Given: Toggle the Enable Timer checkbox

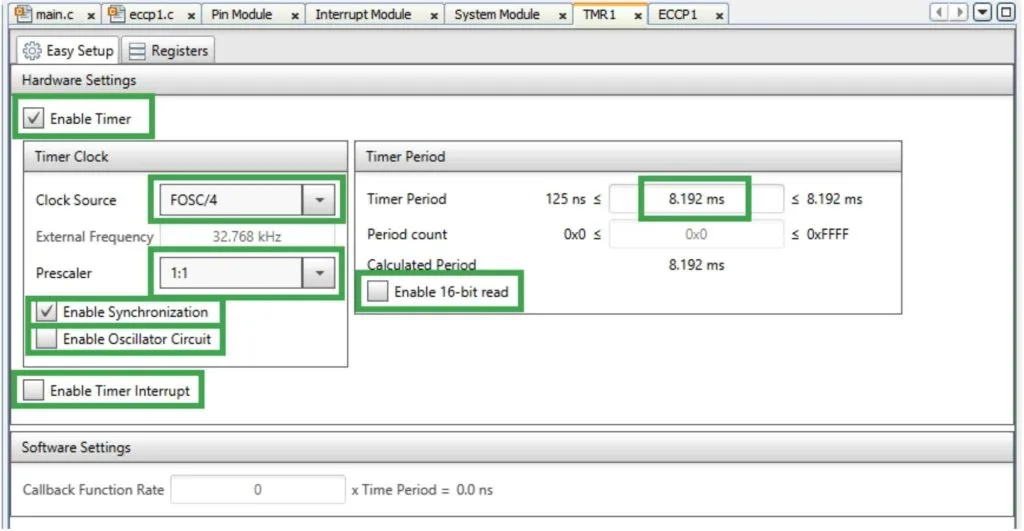Looking at the screenshot, I should [33, 118].
